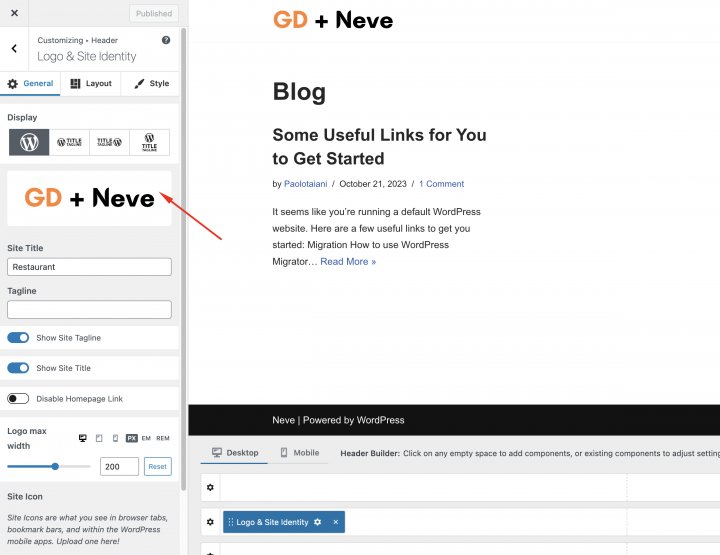The image size is (720, 555).
Task: Choose title-then-logo display layout
Action: click(109, 142)
